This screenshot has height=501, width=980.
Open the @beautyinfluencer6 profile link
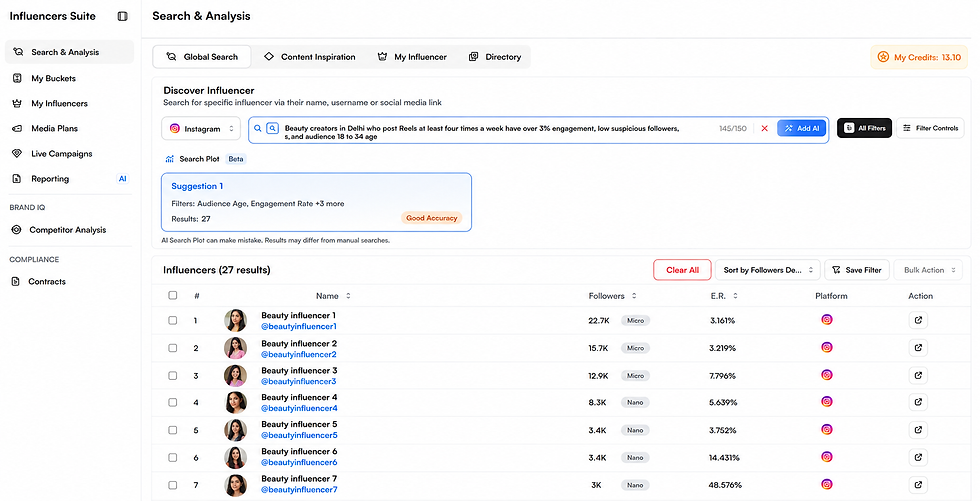pyautogui.click(x=299, y=462)
